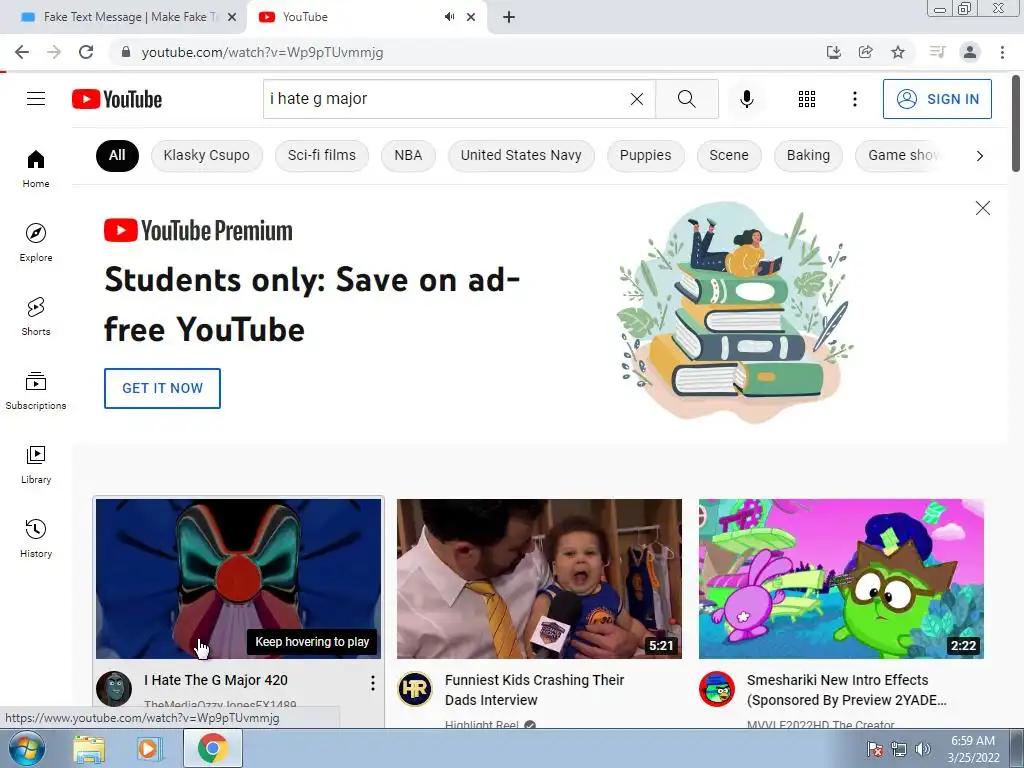This screenshot has height=768, width=1024.
Task: Select the NBA chip
Action: (x=408, y=155)
